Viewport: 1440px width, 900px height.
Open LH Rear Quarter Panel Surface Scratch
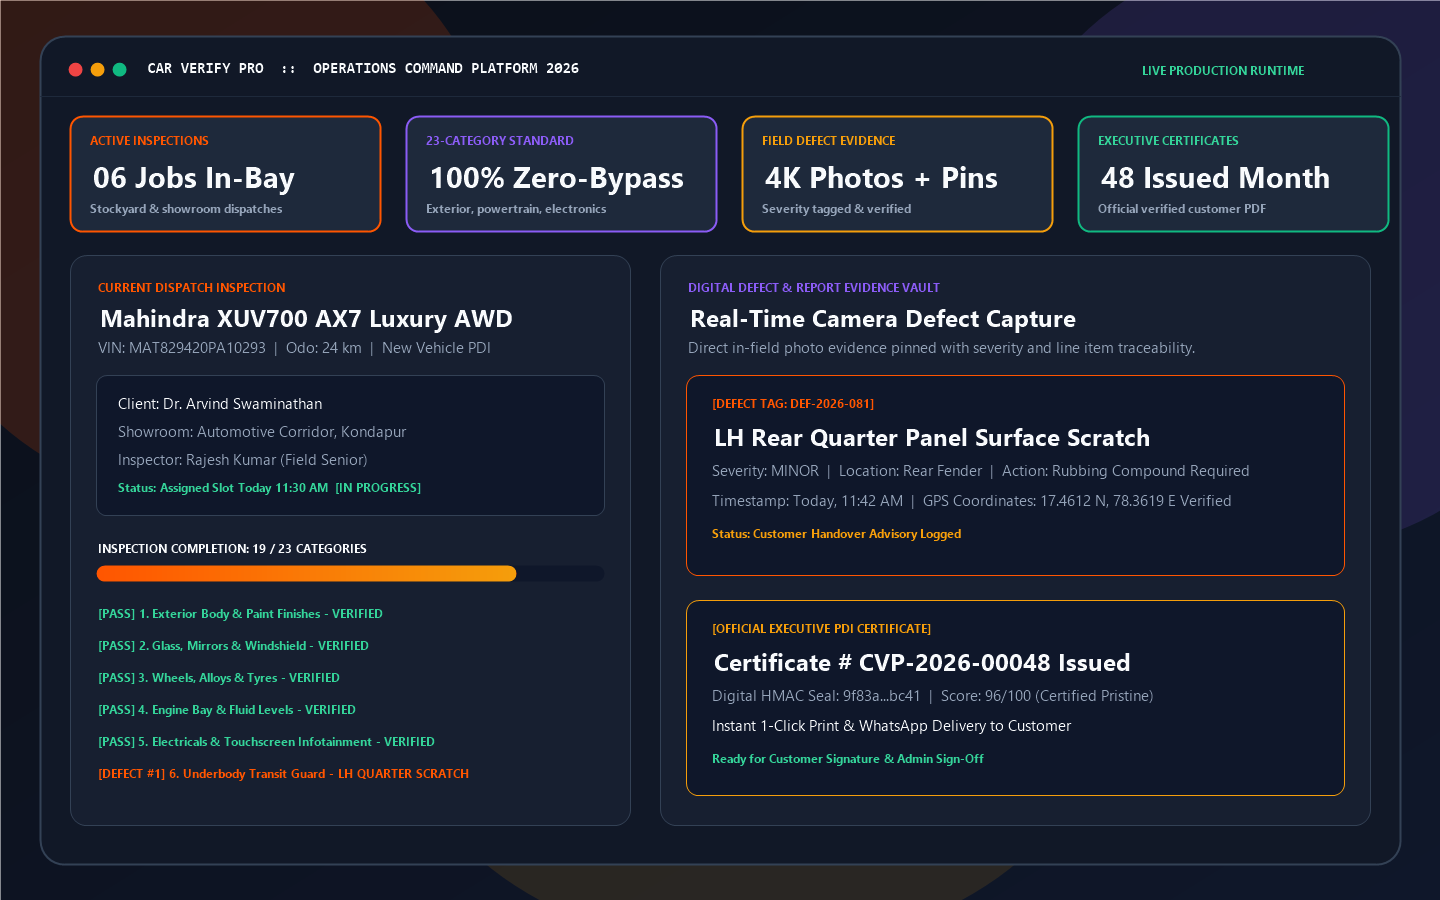932,438
